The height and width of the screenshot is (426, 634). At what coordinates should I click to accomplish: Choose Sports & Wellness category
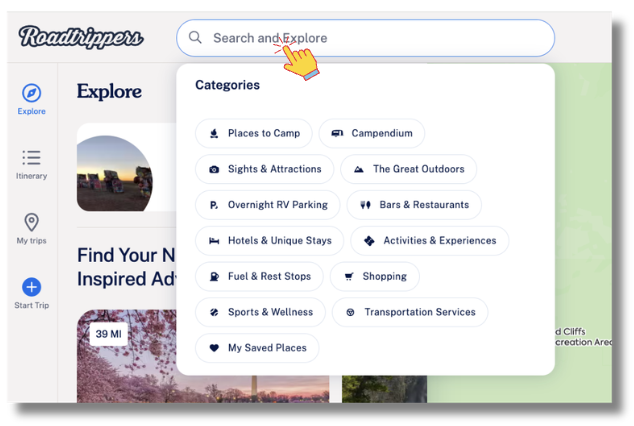(260, 312)
